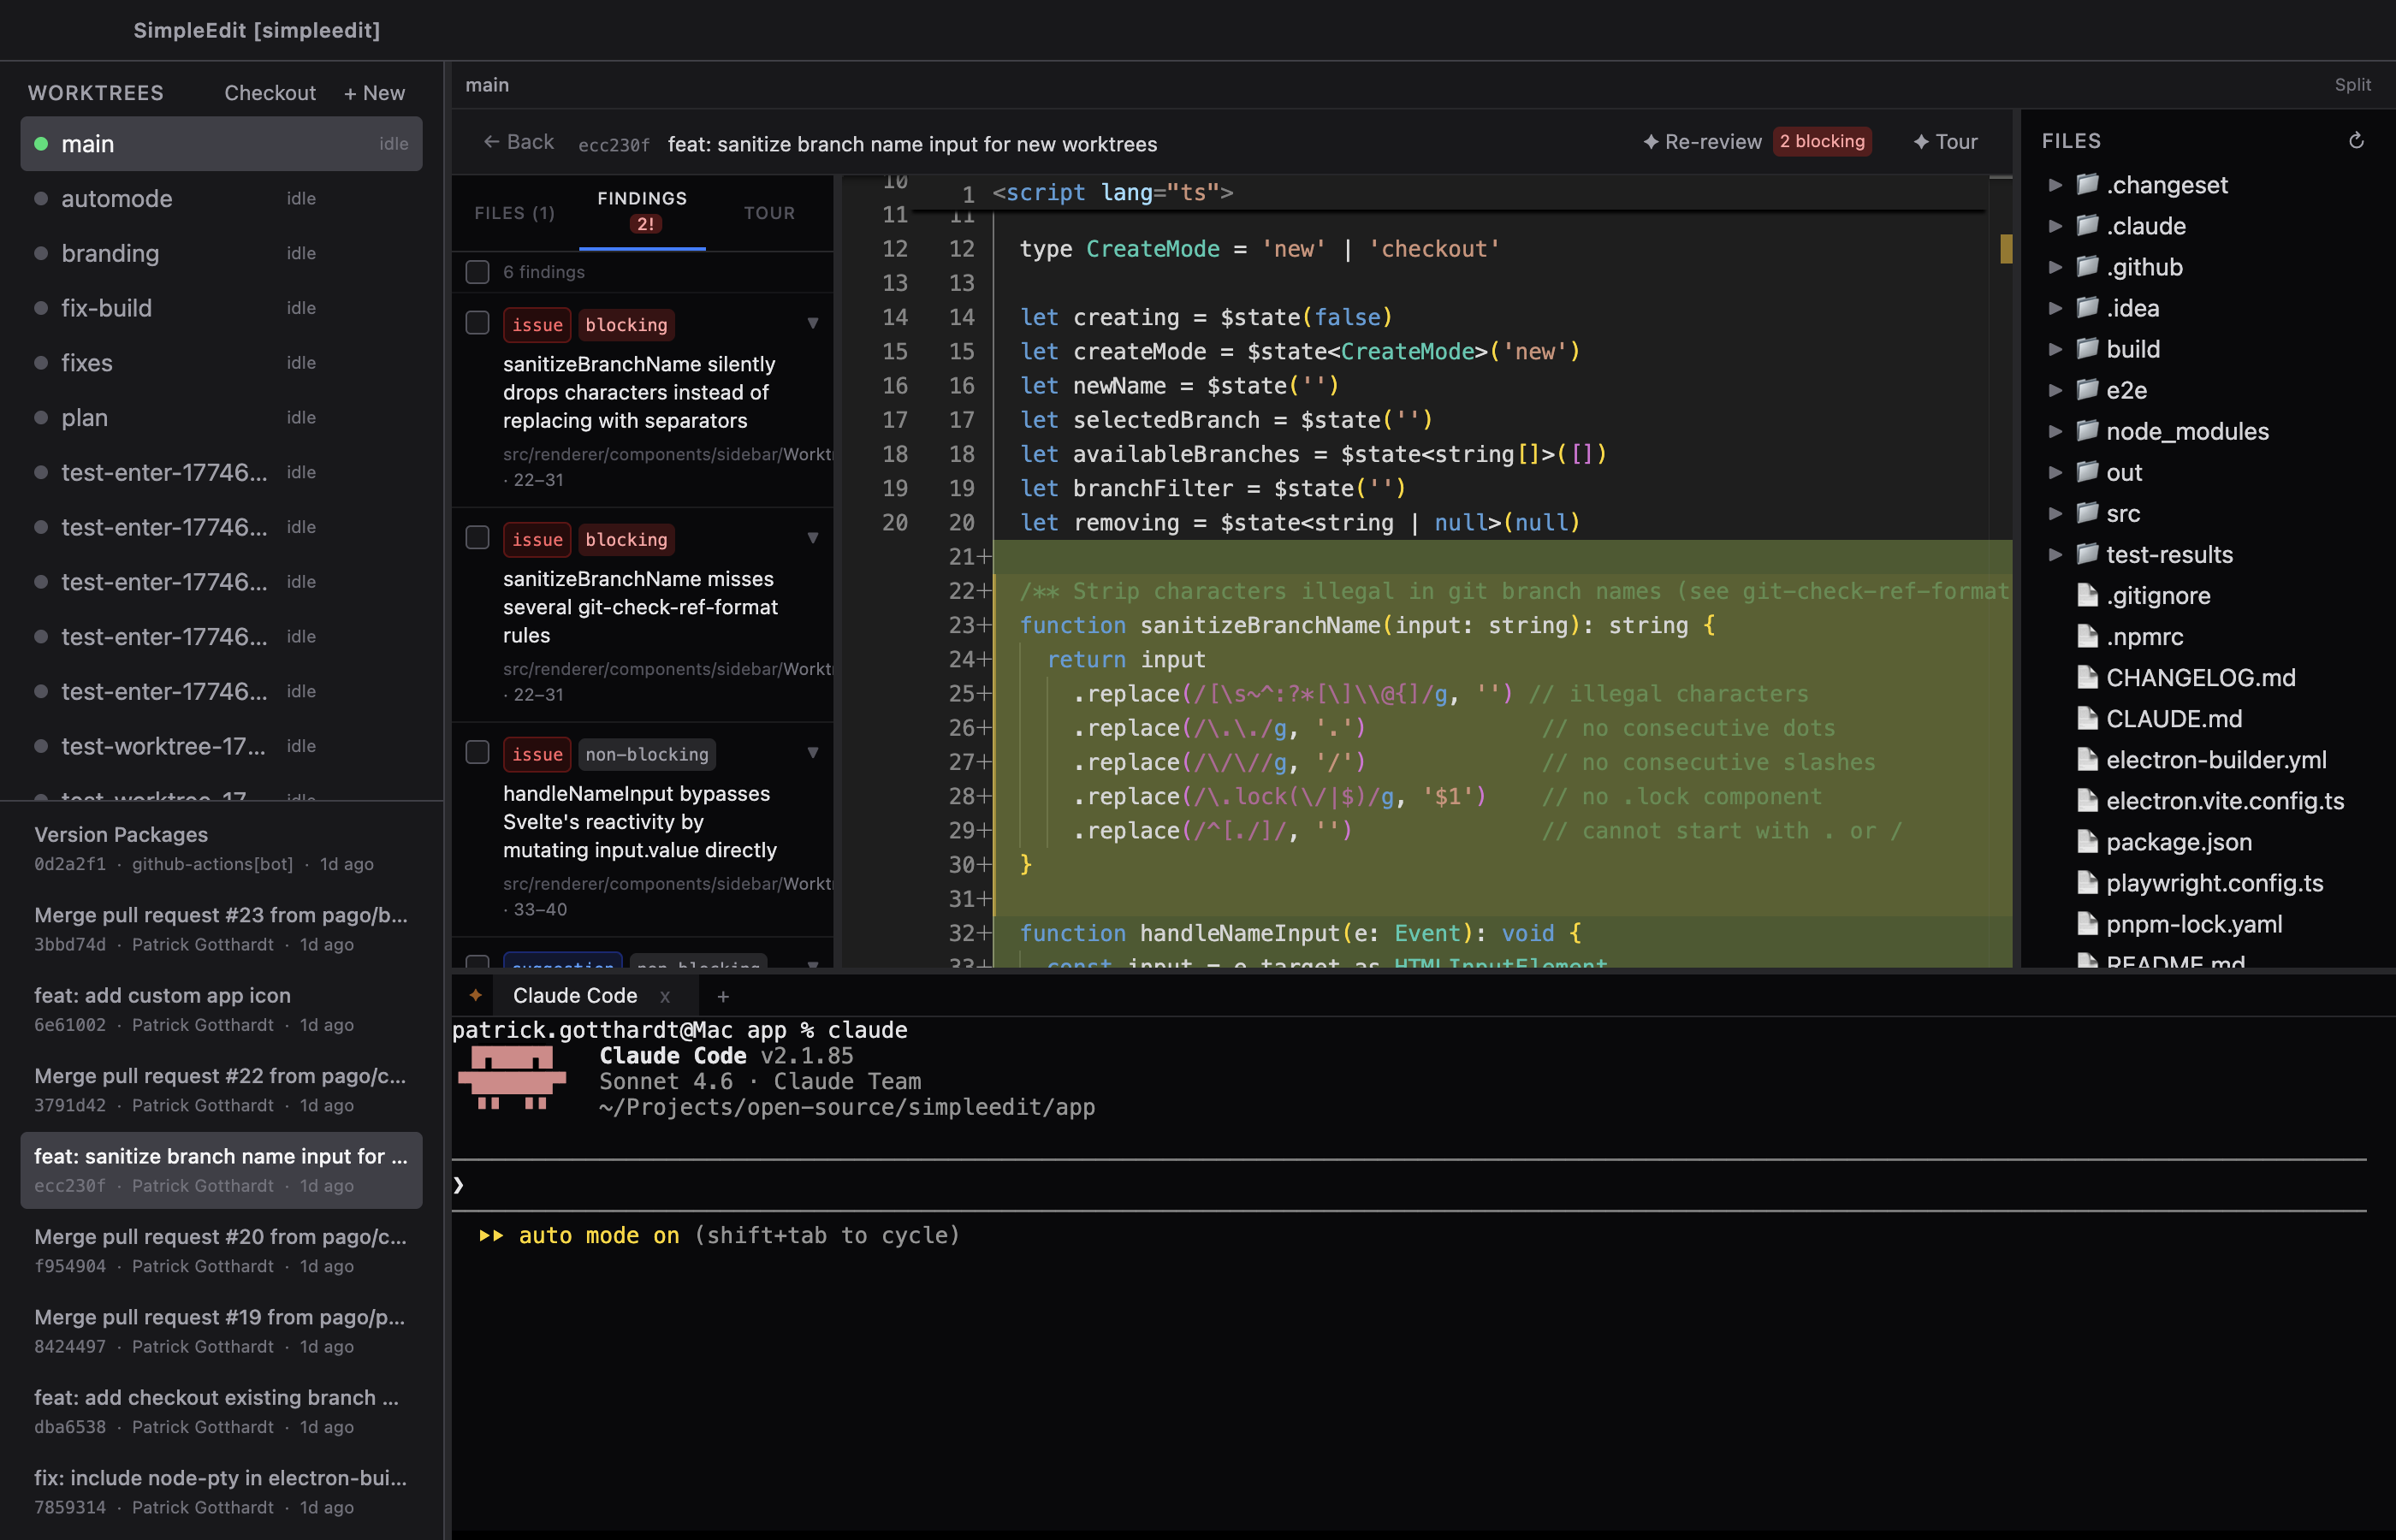
Task: Click the Claude Code sparkle icon on the terminal tab
Action: pyautogui.click(x=475, y=995)
